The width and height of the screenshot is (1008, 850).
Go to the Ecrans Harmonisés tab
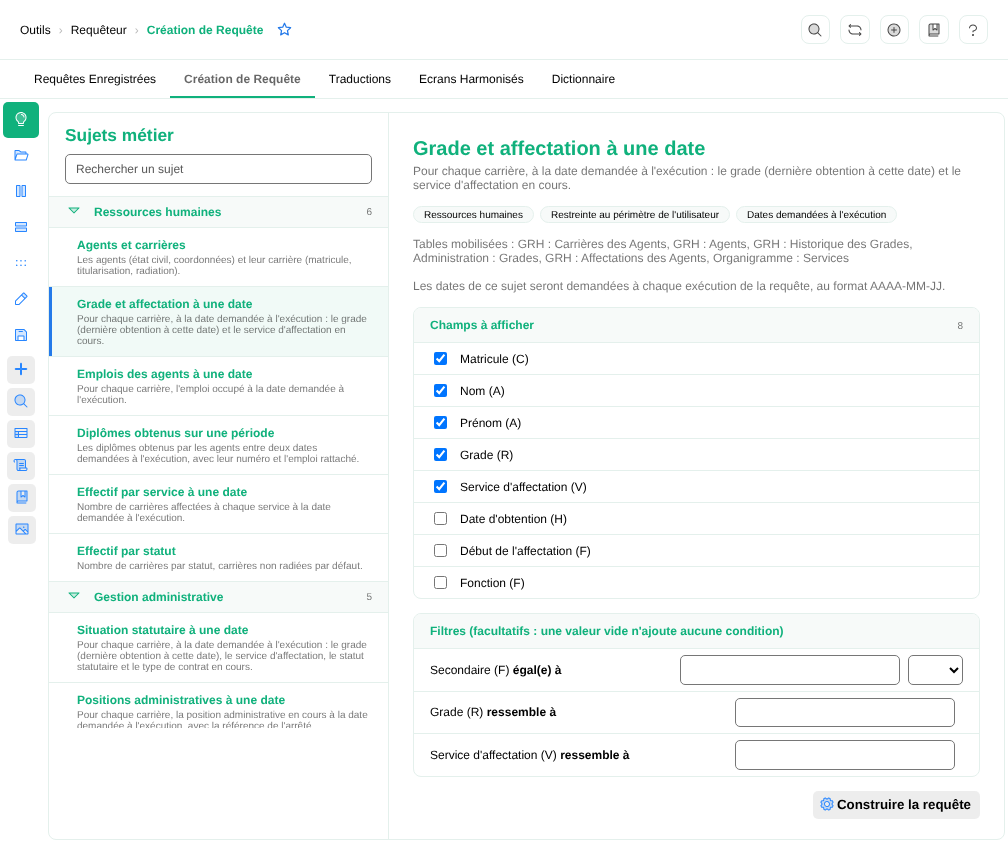pyautogui.click(x=471, y=79)
